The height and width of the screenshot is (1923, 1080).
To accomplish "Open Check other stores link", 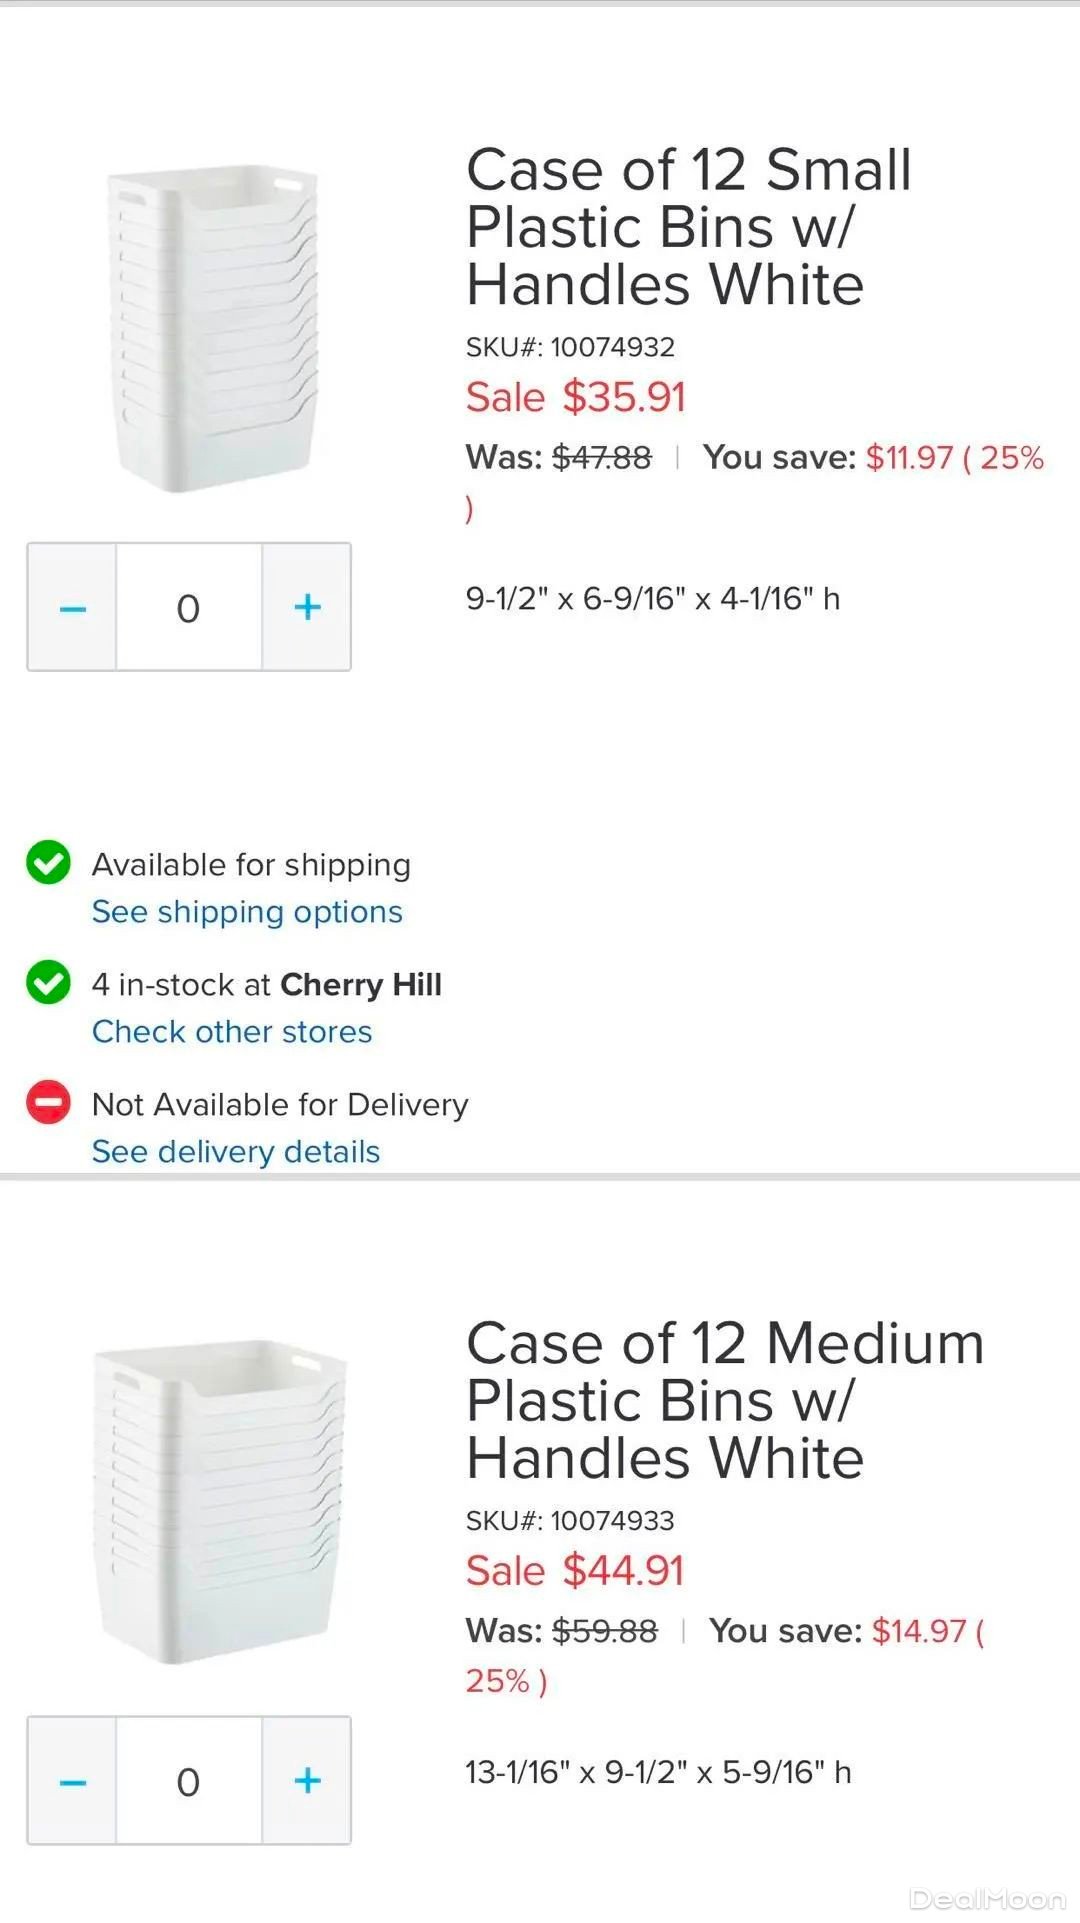I will click(x=232, y=1032).
